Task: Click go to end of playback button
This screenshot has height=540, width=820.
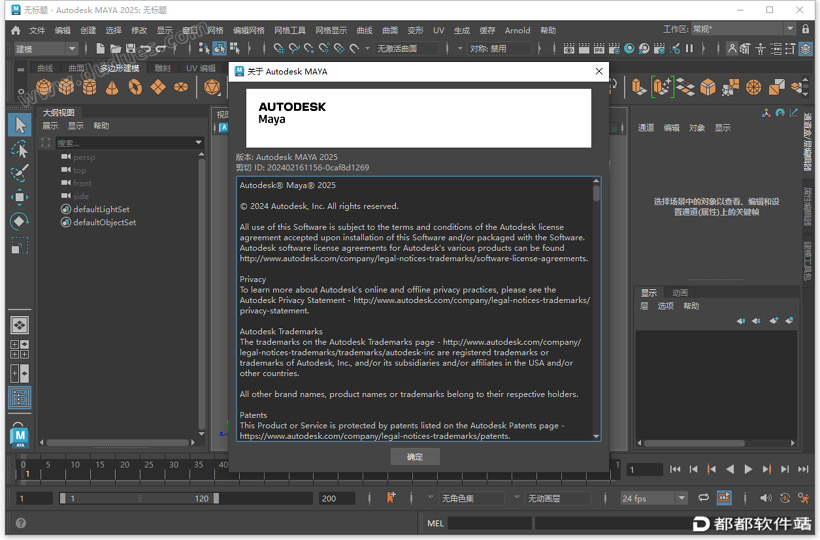Action: (803, 469)
